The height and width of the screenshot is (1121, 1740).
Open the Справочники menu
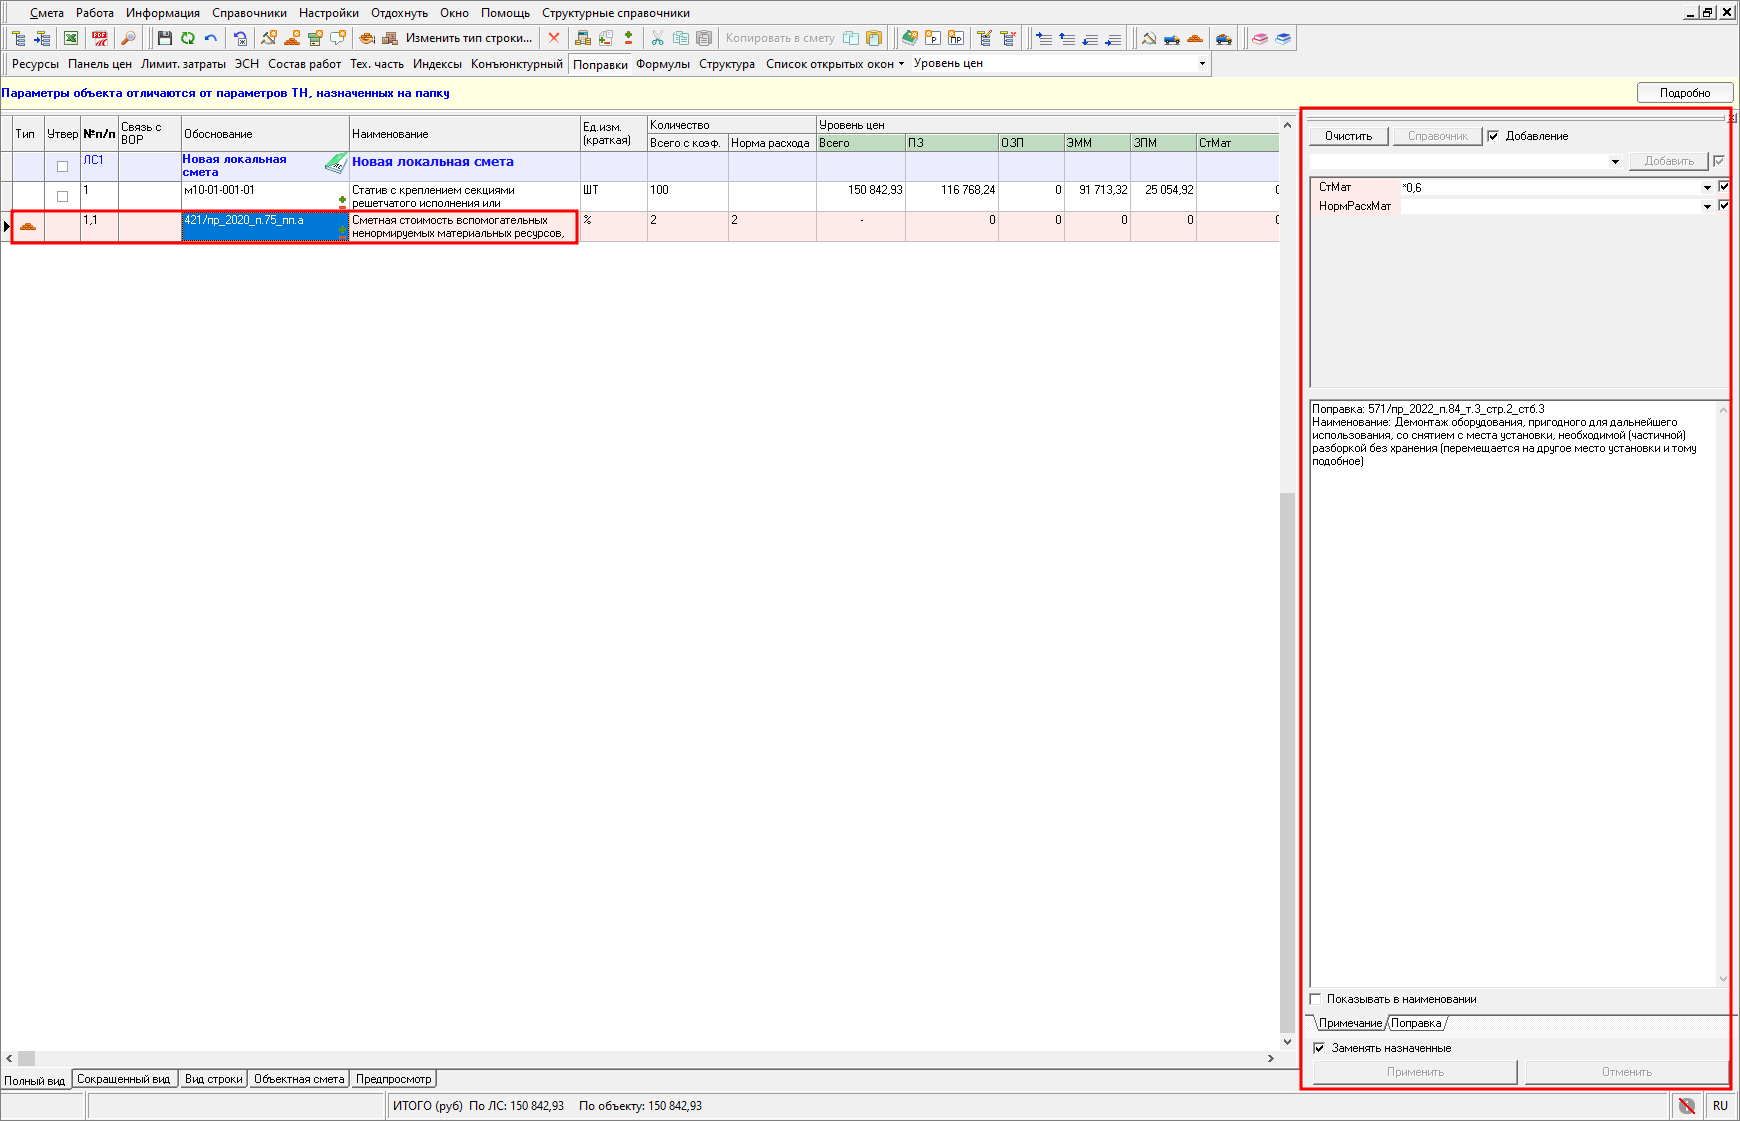pyautogui.click(x=249, y=13)
